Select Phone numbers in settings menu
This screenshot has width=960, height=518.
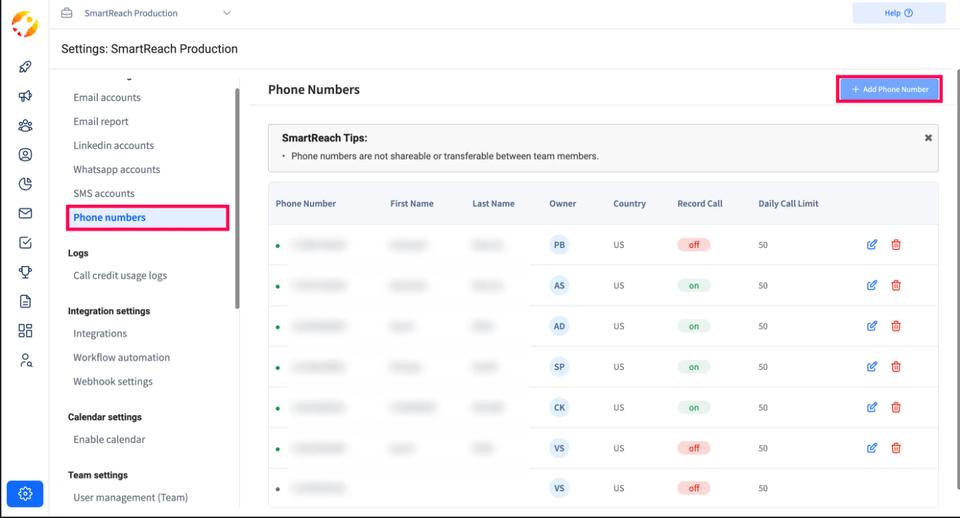click(x=148, y=217)
